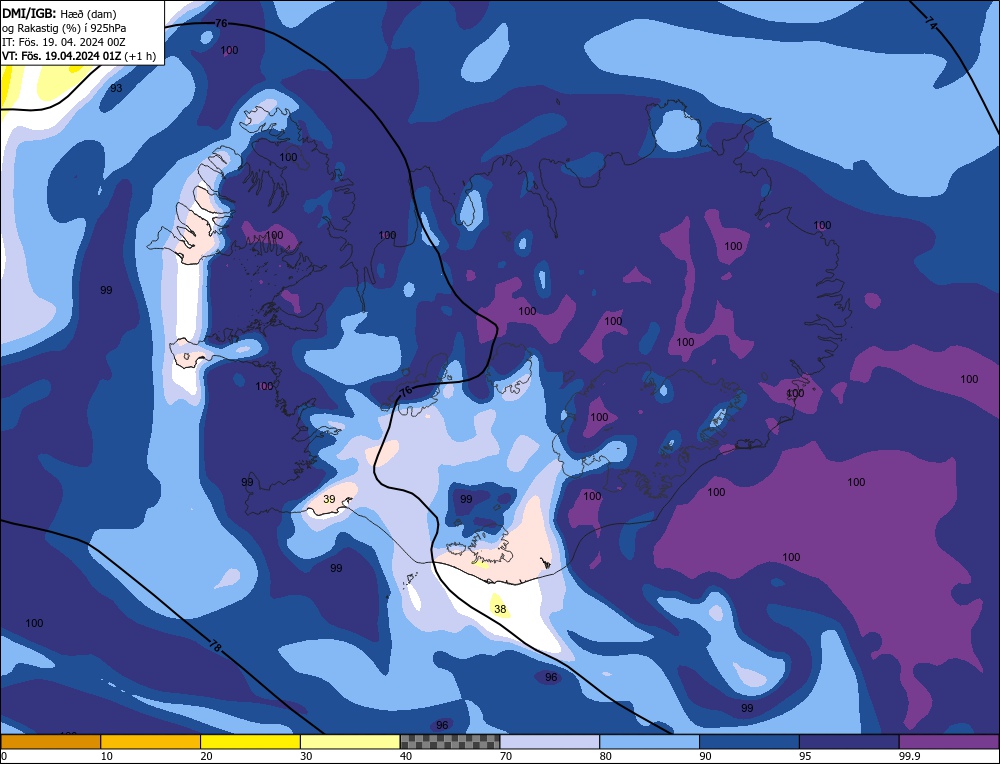Pick the lavender 70–80 legend swatch

pyautogui.click(x=550, y=741)
